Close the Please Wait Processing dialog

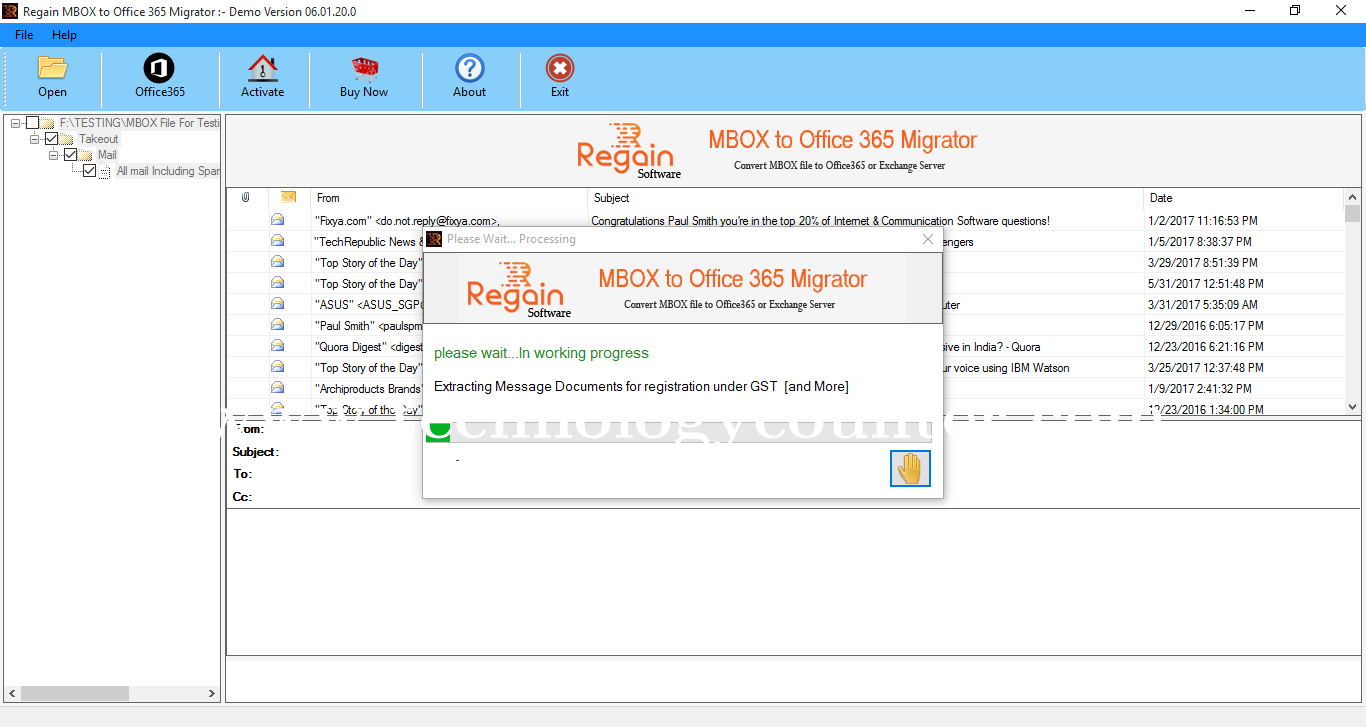pyautogui.click(x=928, y=239)
